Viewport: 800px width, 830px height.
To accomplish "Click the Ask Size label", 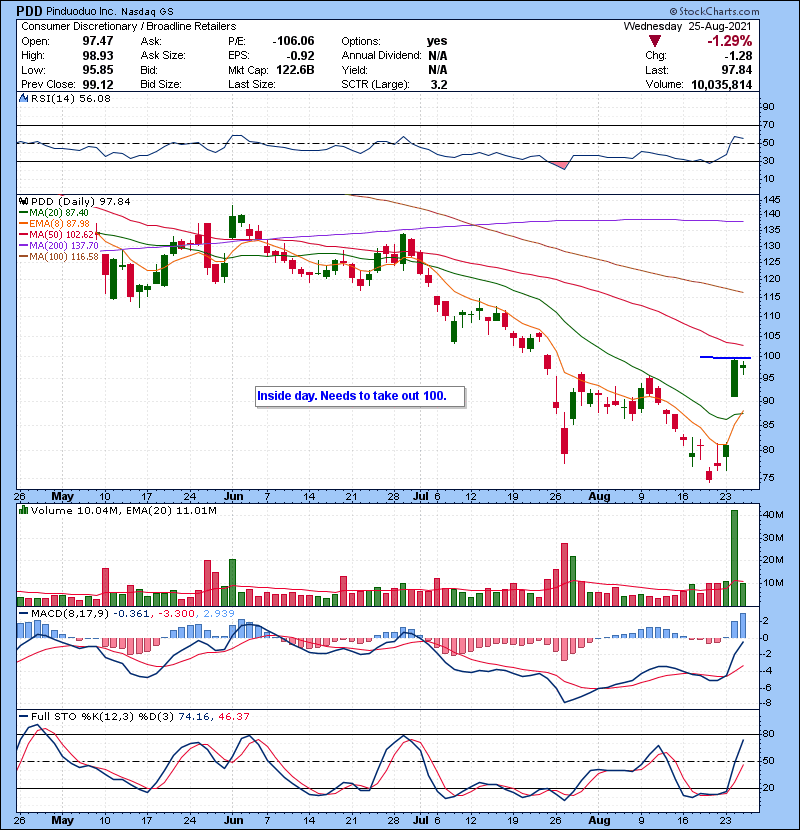I will (163, 56).
